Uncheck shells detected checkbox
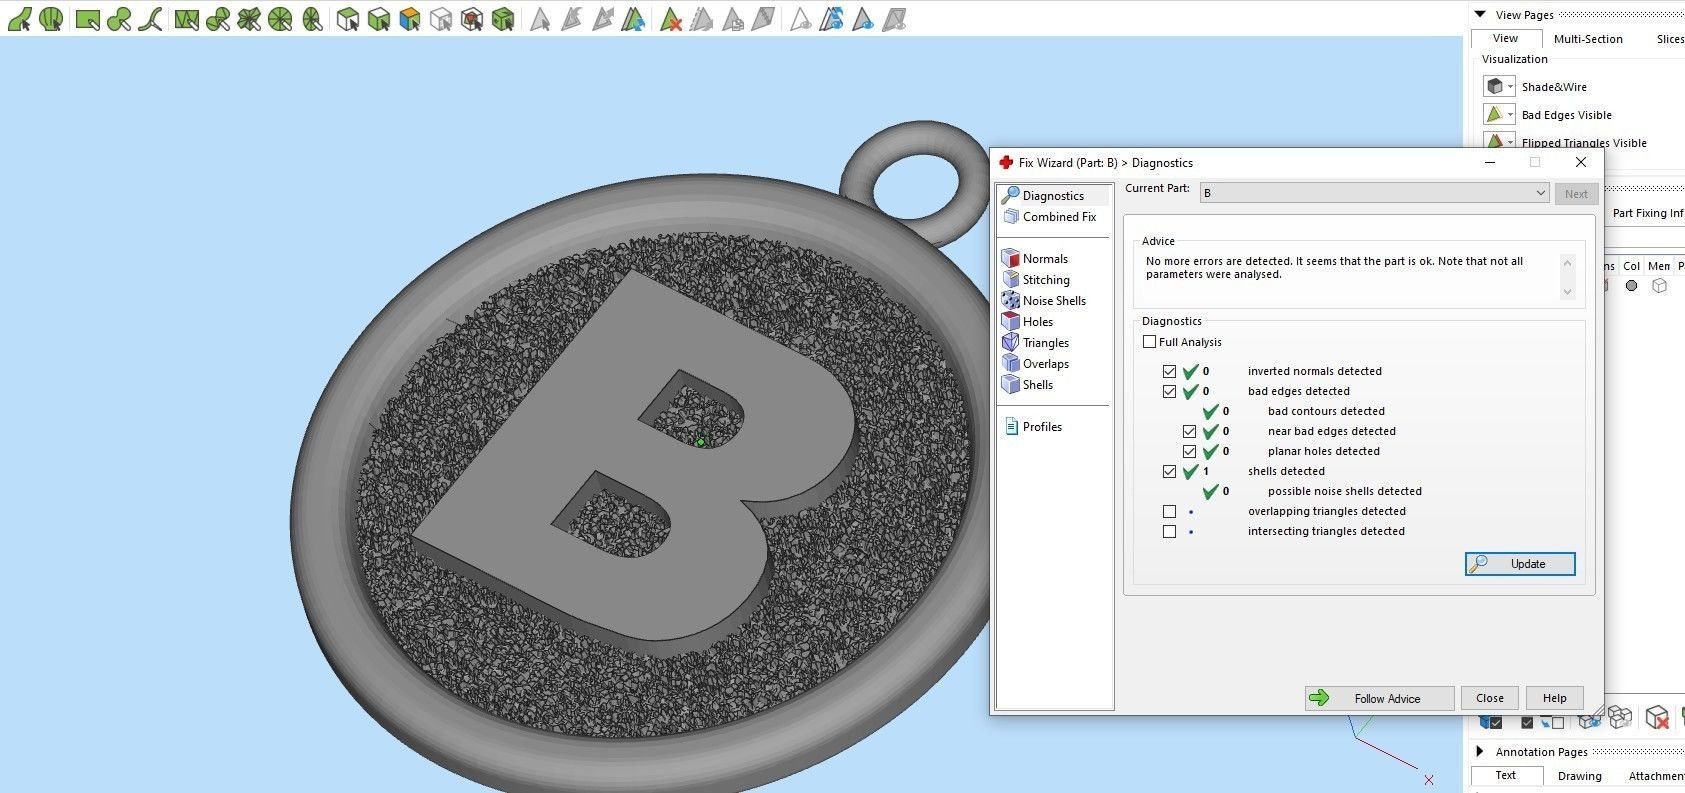The image size is (1685, 793). pos(1170,471)
